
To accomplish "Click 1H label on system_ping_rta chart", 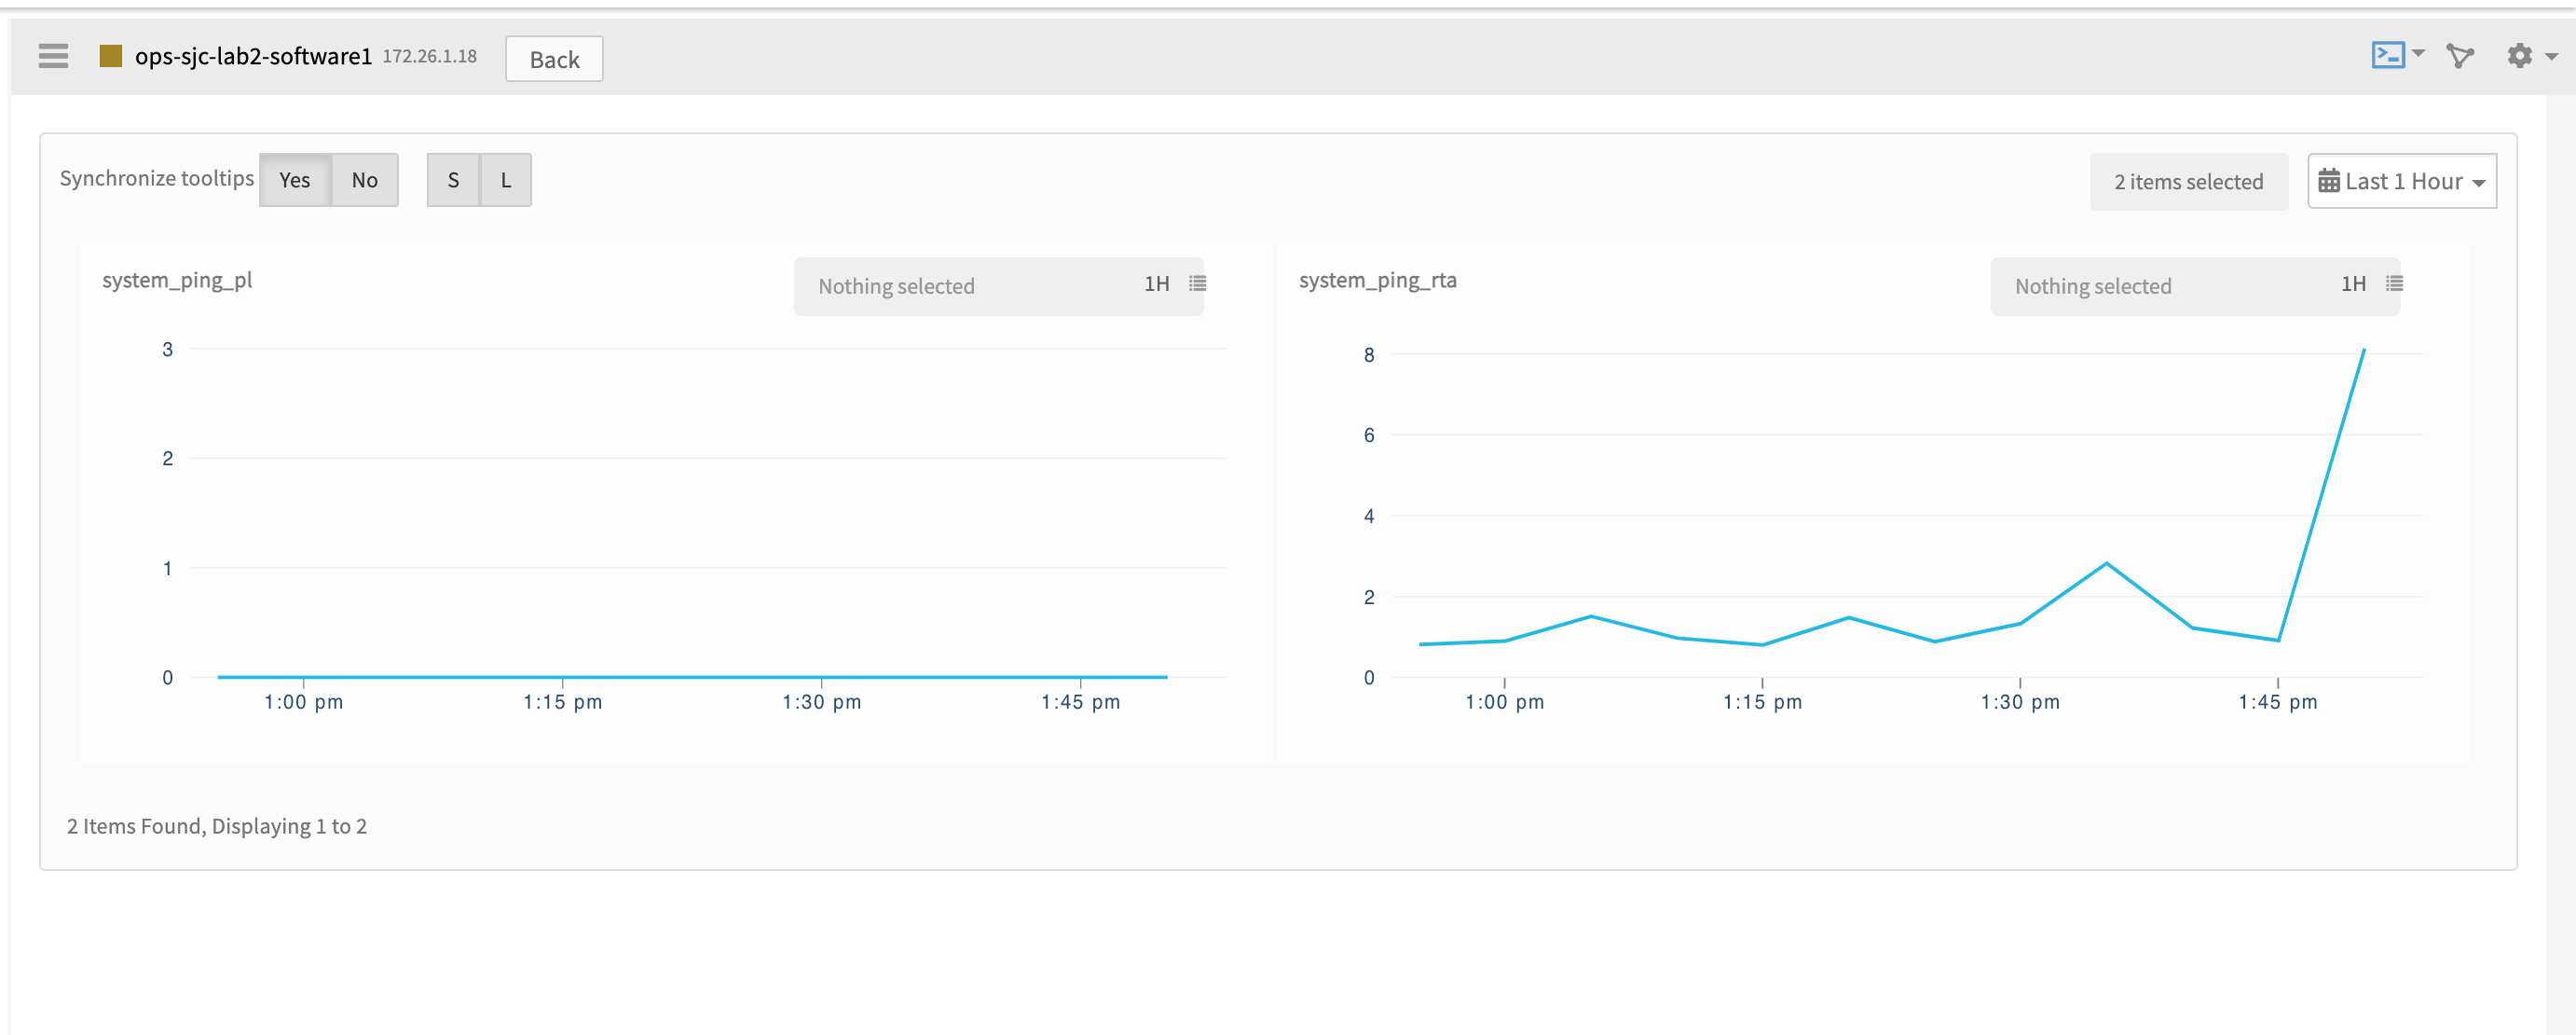I will pos(2353,284).
